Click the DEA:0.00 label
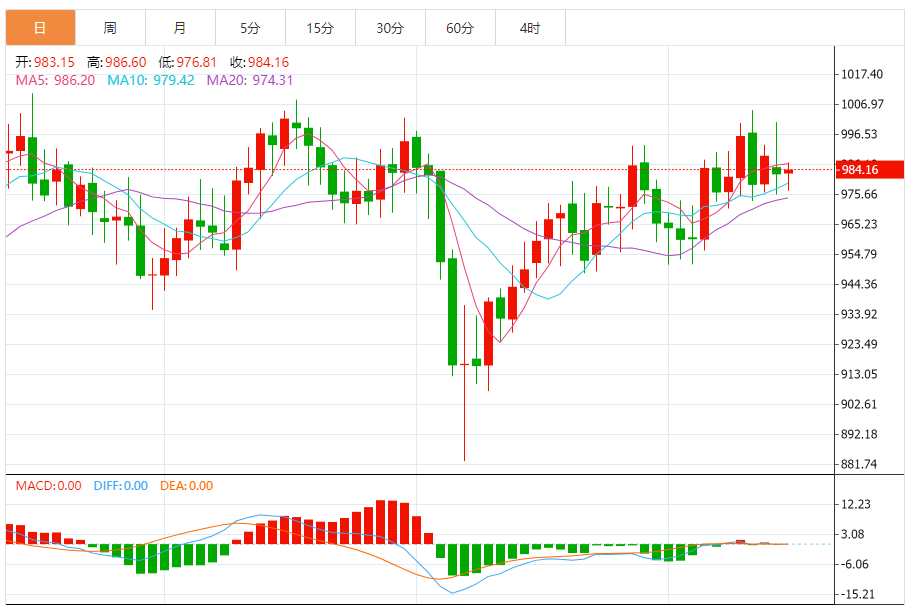This screenshot has width=909, height=605. coord(187,486)
